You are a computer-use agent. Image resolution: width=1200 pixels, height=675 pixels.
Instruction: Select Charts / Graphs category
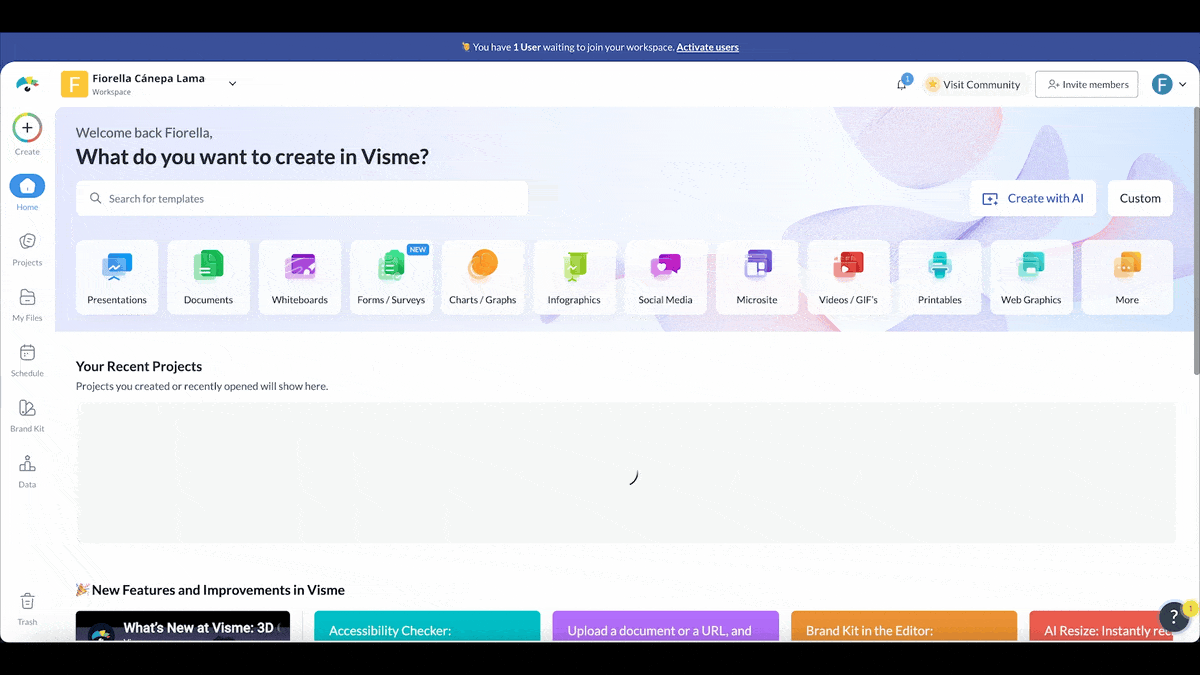click(483, 277)
